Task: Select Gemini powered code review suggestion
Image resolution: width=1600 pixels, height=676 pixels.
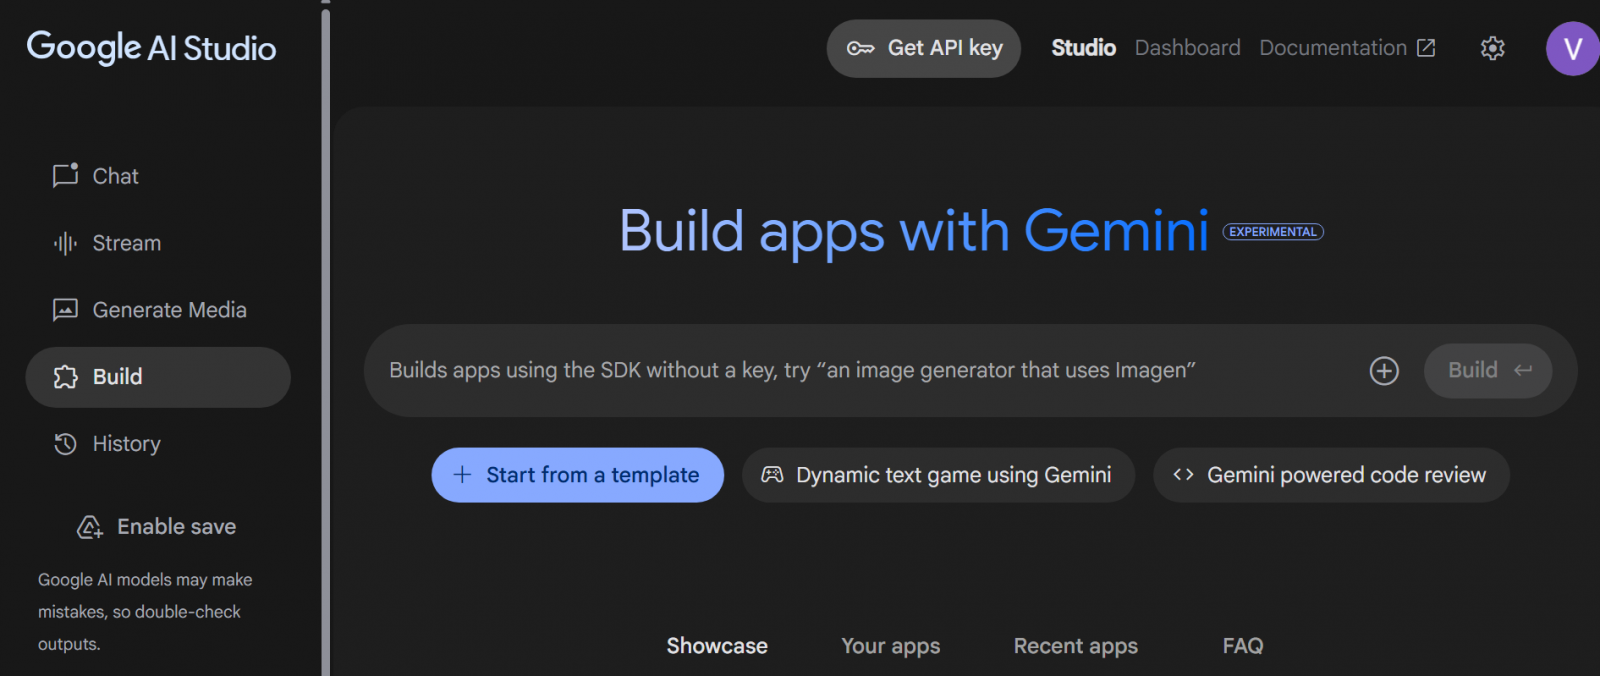Action: (1331, 475)
